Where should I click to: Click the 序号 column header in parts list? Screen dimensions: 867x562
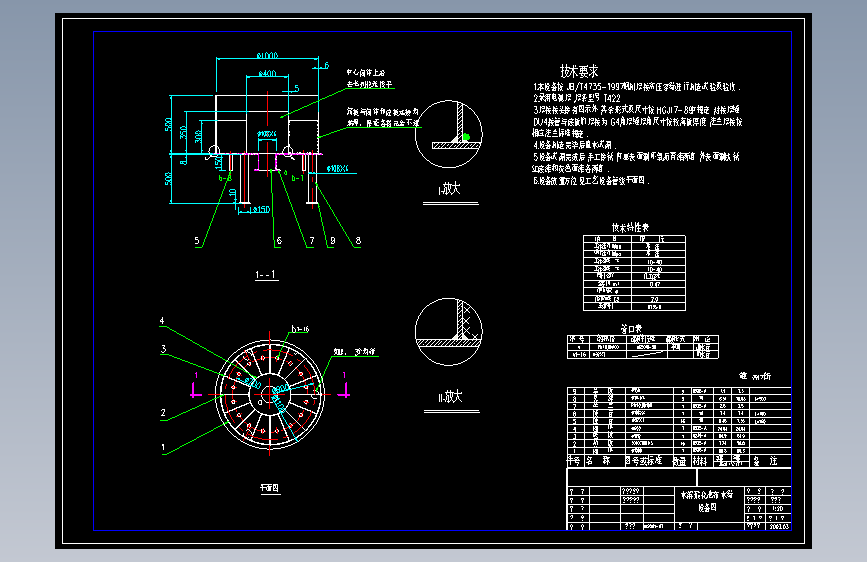click(x=573, y=461)
